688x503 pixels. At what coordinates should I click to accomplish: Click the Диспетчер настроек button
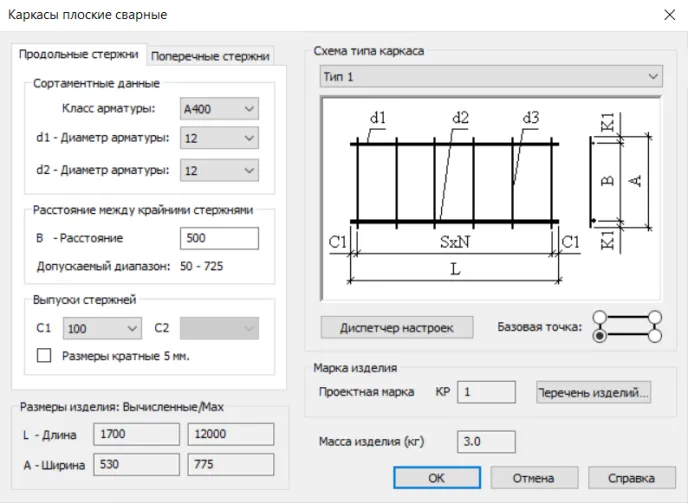(396, 328)
